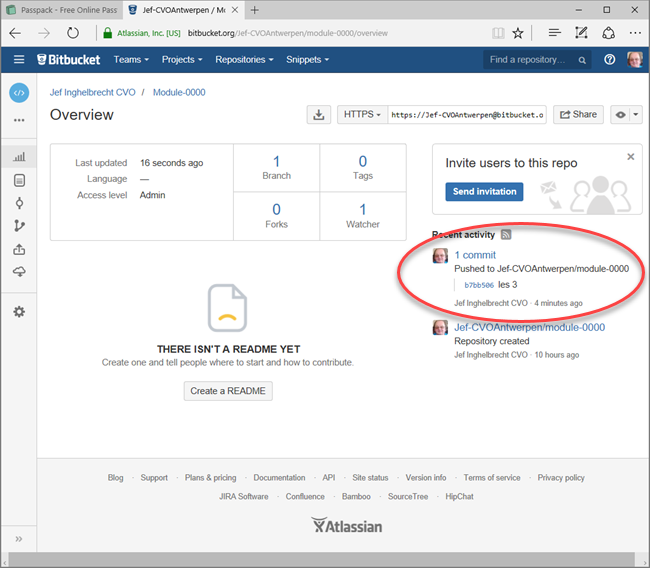Click the download repository icon button

point(318,115)
